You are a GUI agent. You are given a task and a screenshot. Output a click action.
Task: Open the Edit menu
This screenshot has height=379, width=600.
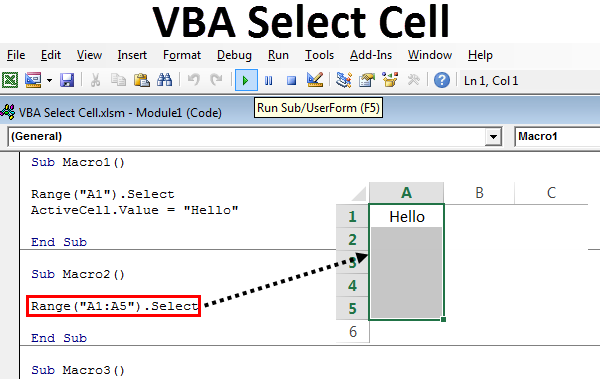point(51,55)
